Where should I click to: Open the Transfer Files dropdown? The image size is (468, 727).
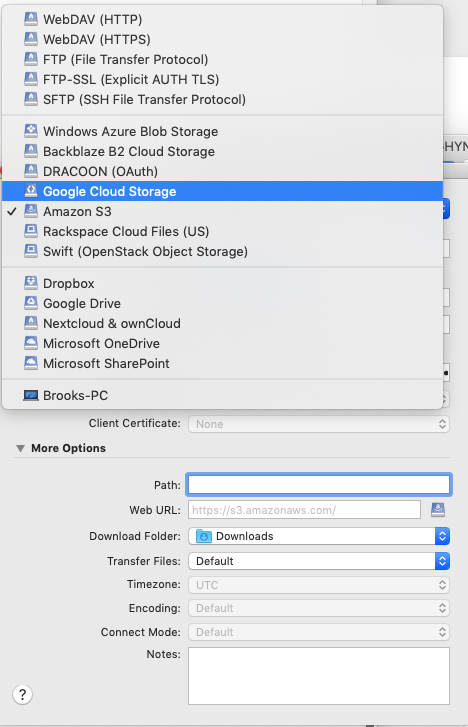pyautogui.click(x=319, y=561)
